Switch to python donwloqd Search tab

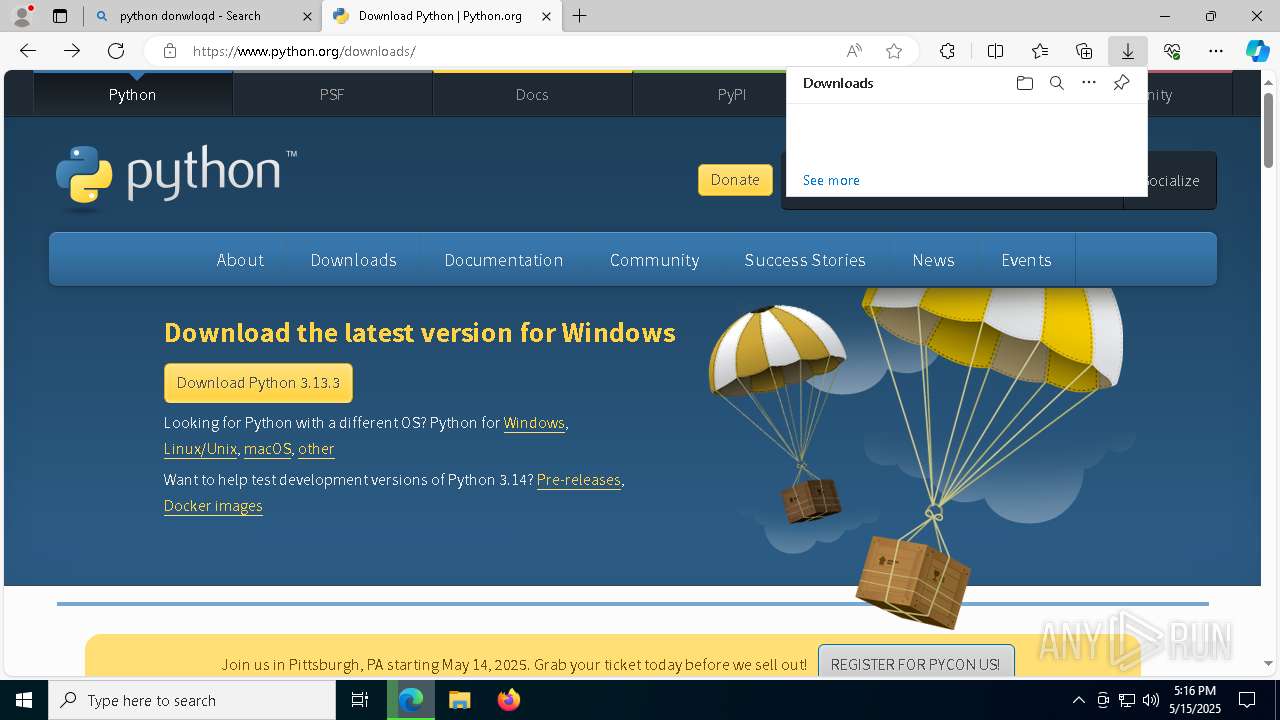204,16
